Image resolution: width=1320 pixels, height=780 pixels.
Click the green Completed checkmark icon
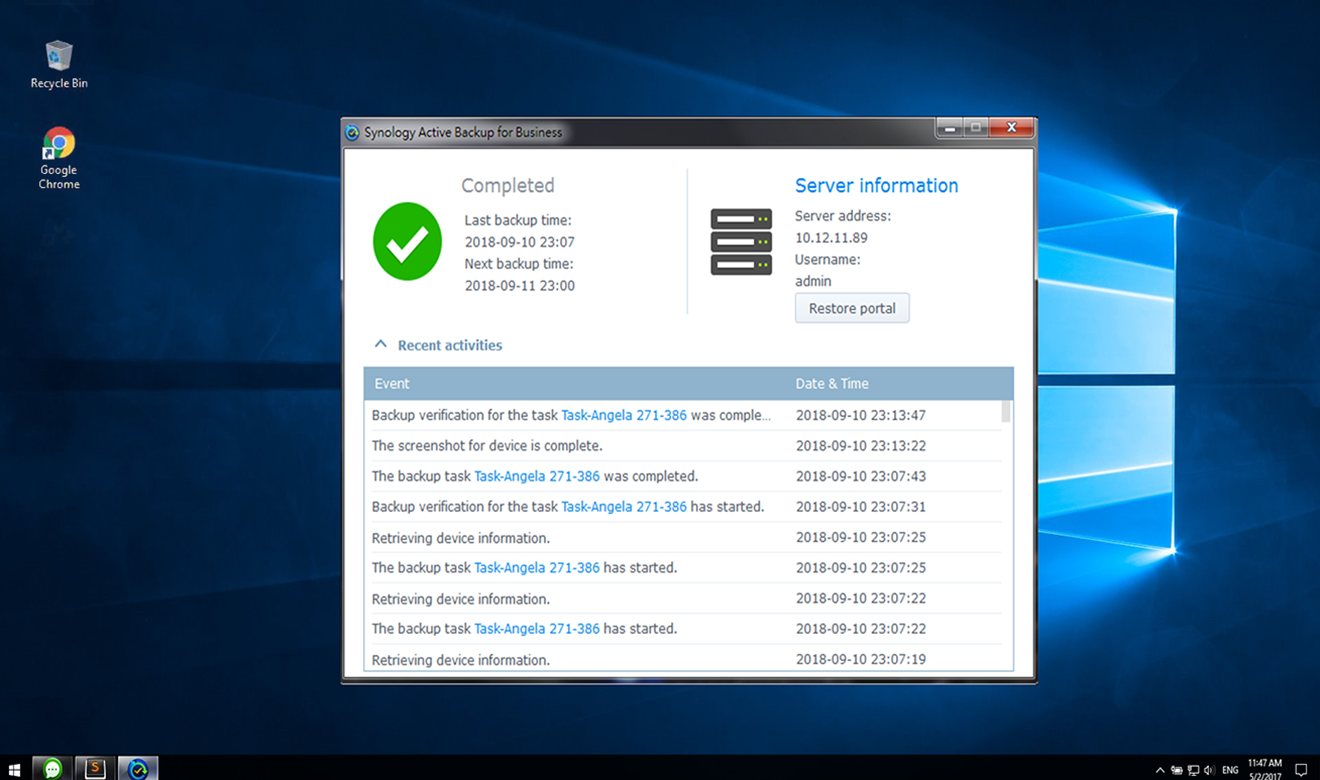[406, 241]
